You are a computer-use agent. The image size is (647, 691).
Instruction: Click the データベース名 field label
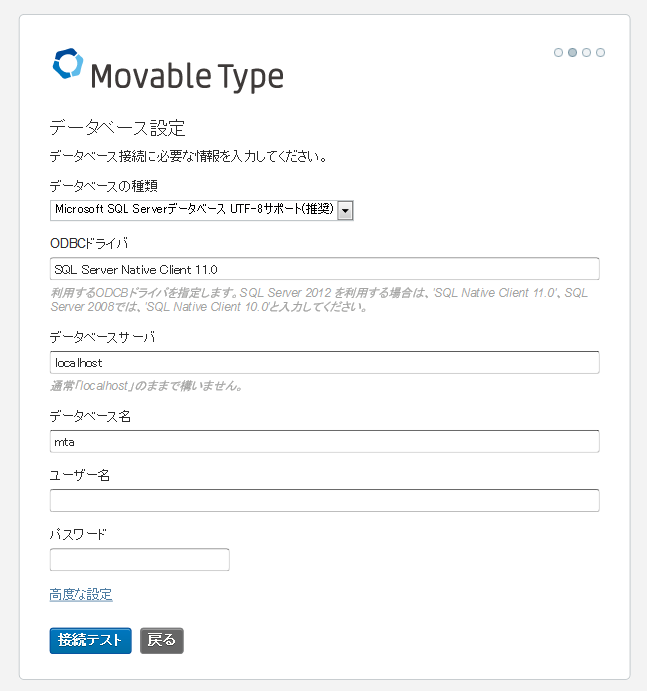coord(90,416)
